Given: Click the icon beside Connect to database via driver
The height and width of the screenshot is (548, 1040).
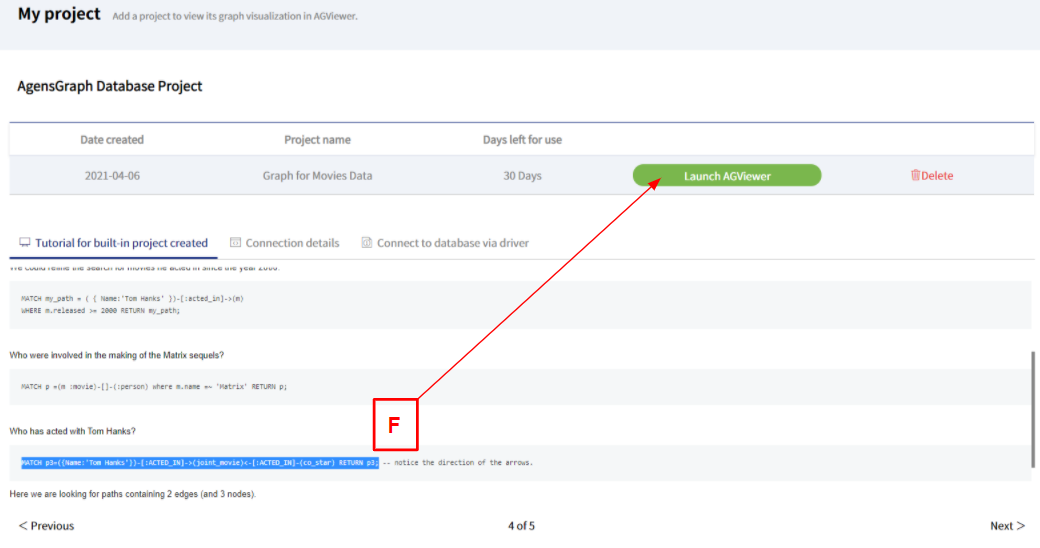Looking at the screenshot, I should (x=367, y=242).
